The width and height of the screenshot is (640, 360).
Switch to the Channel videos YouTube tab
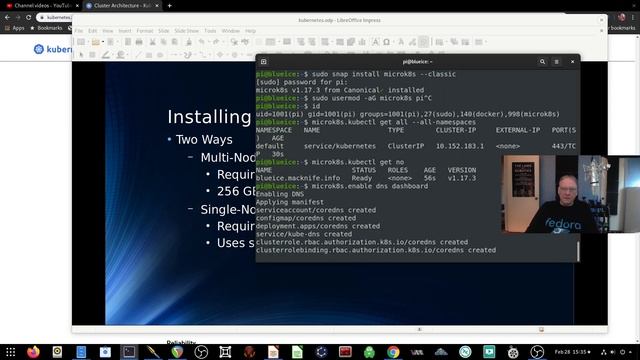point(42,6)
